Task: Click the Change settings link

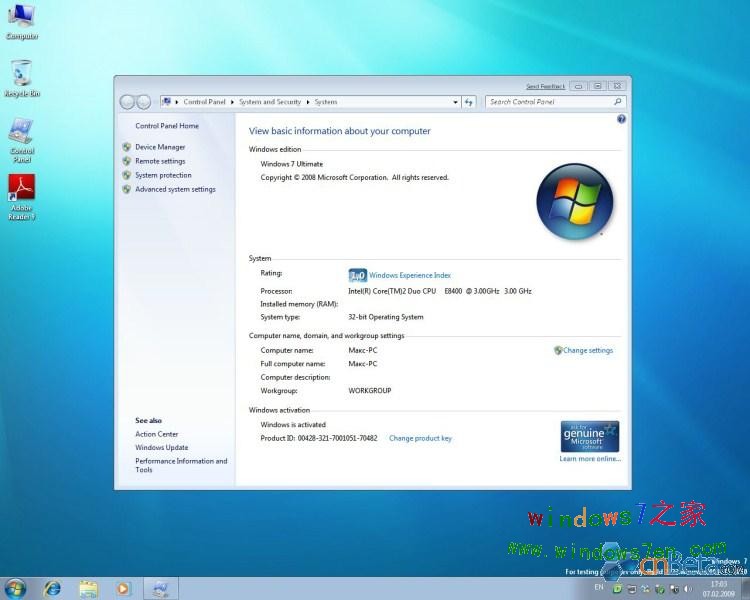Action: coord(587,350)
